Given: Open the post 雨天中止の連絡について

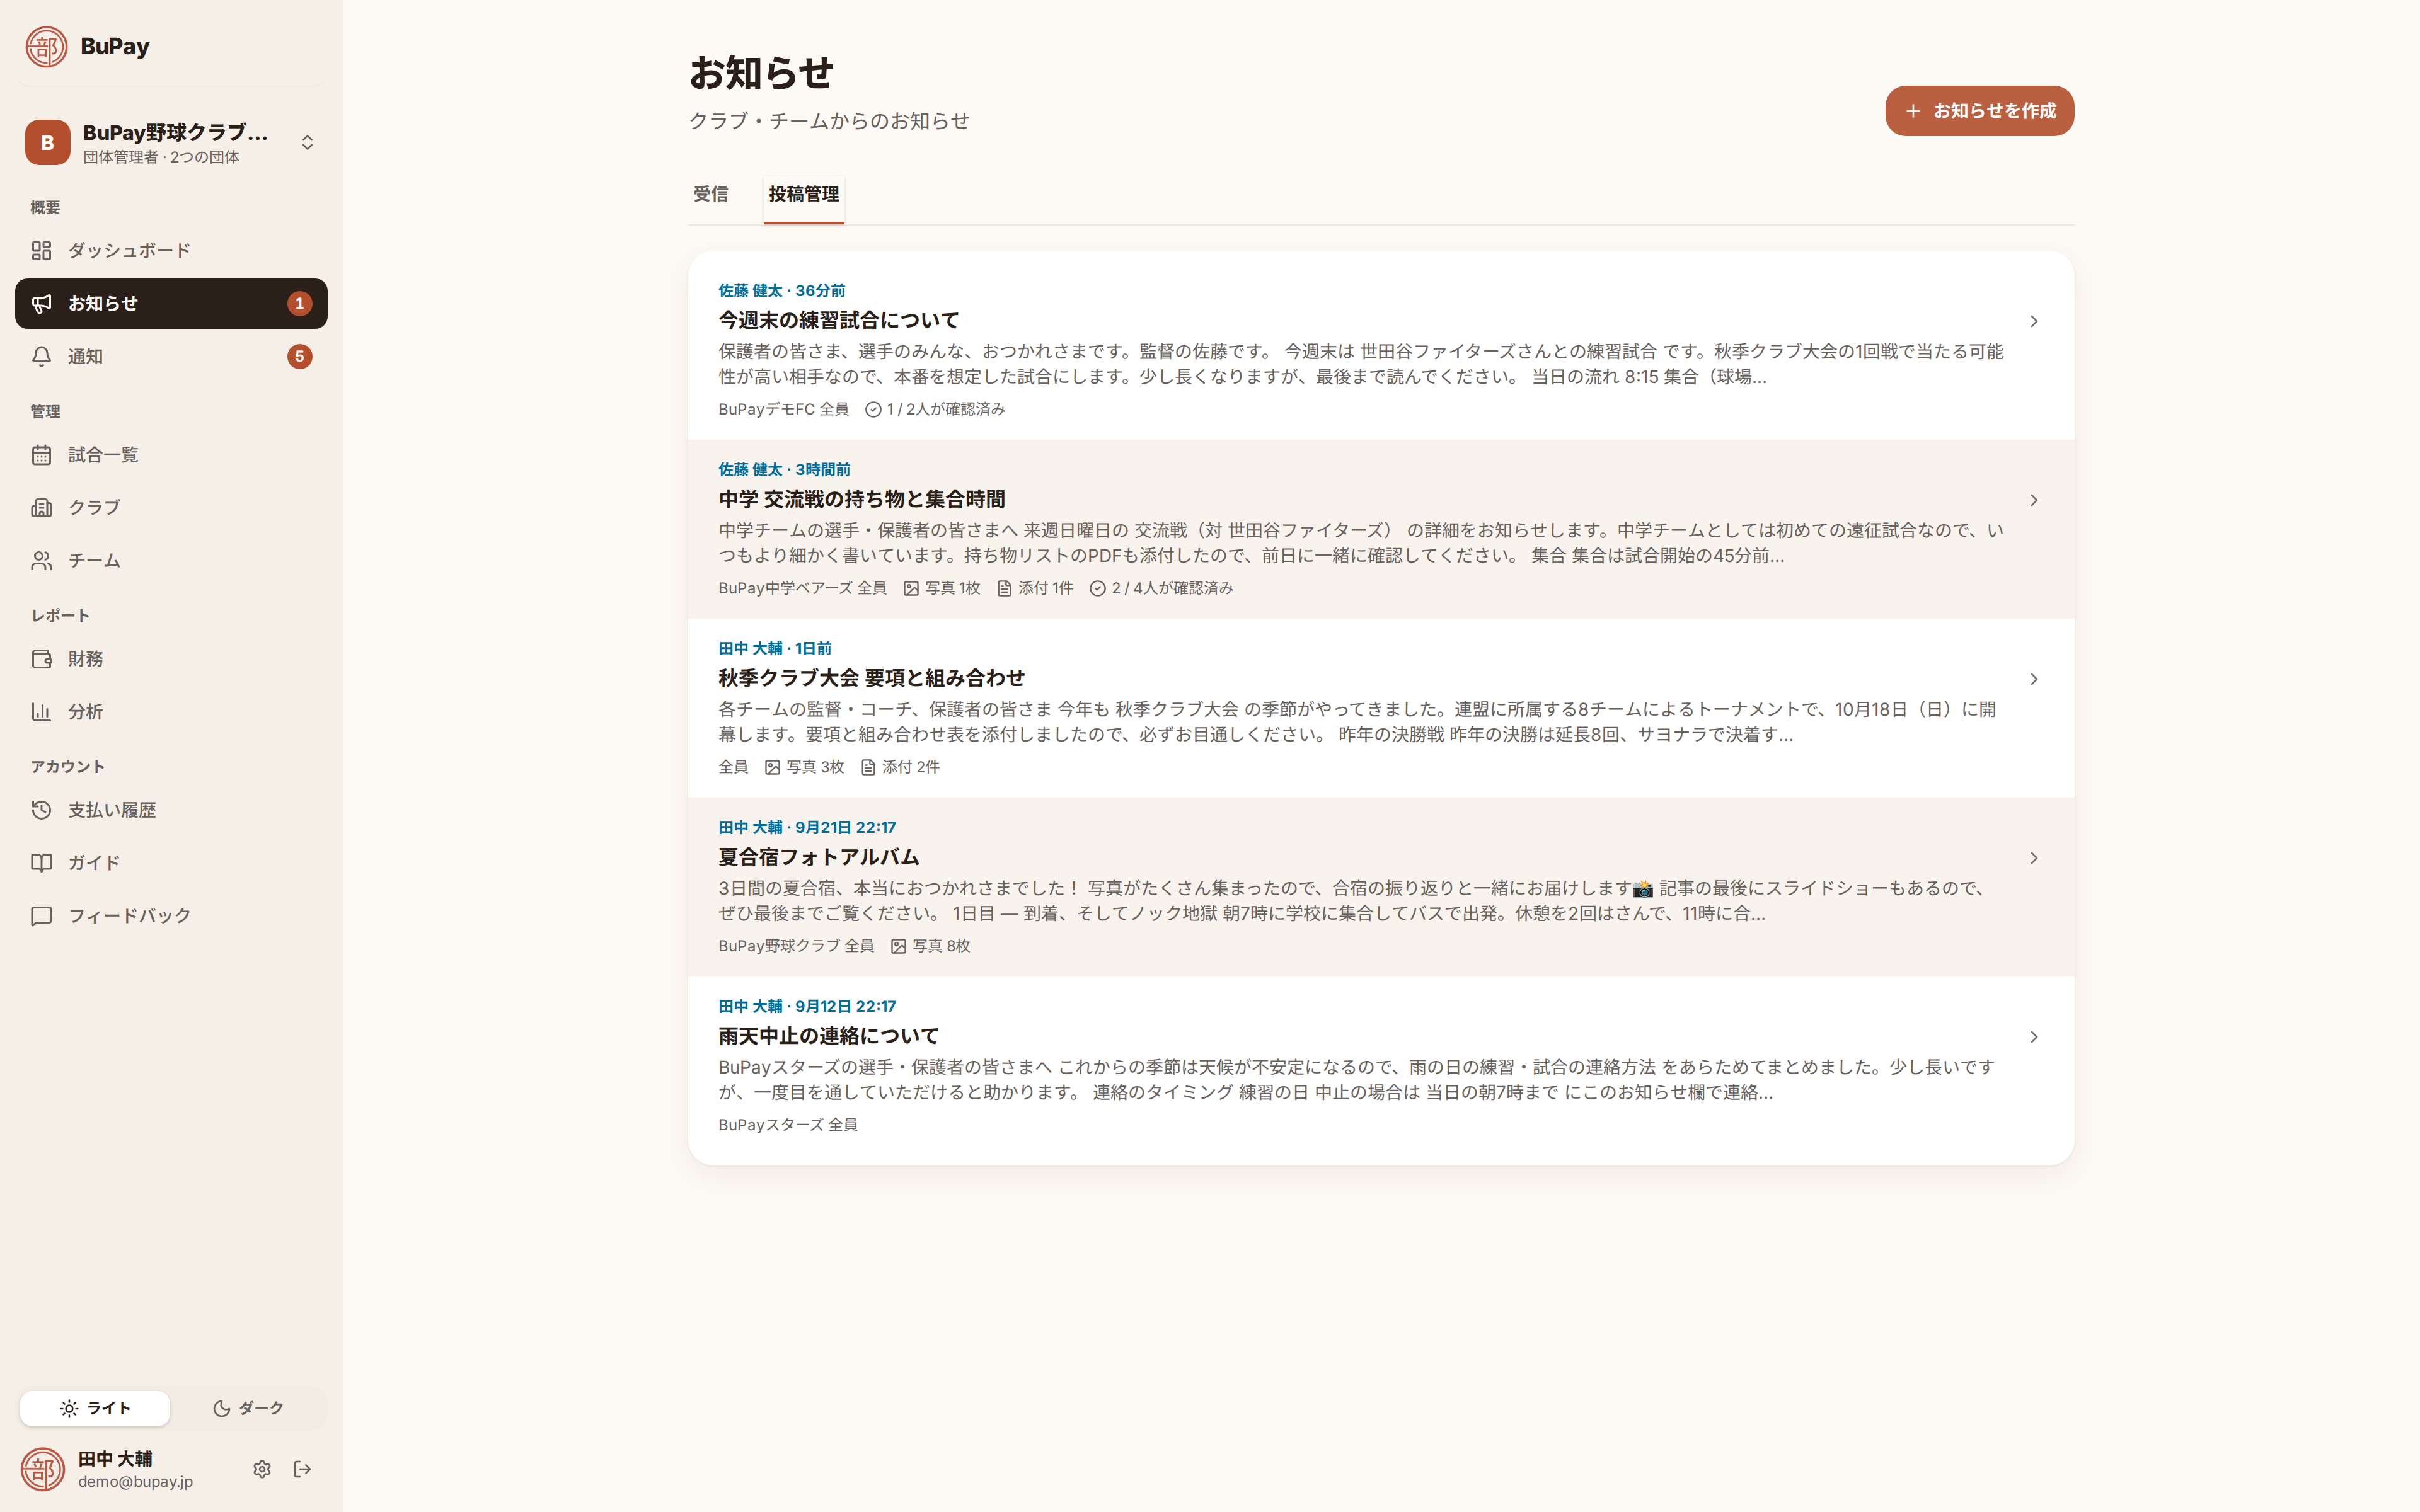Looking at the screenshot, I should [x=1381, y=1070].
